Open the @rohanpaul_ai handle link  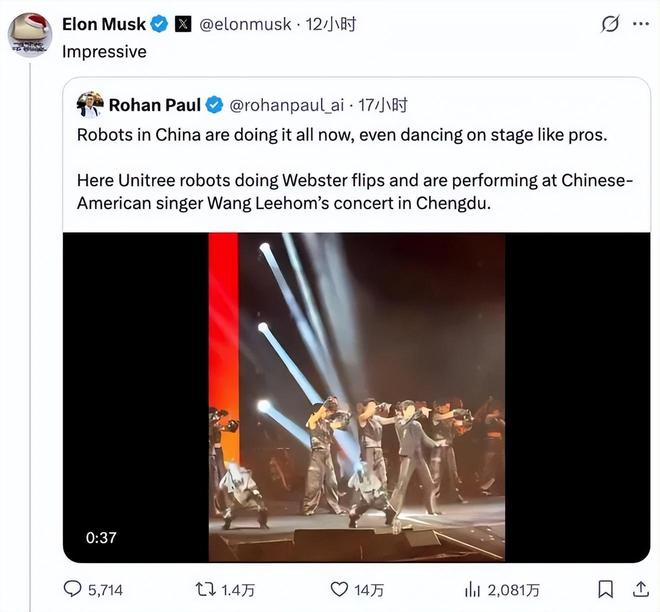(289, 105)
